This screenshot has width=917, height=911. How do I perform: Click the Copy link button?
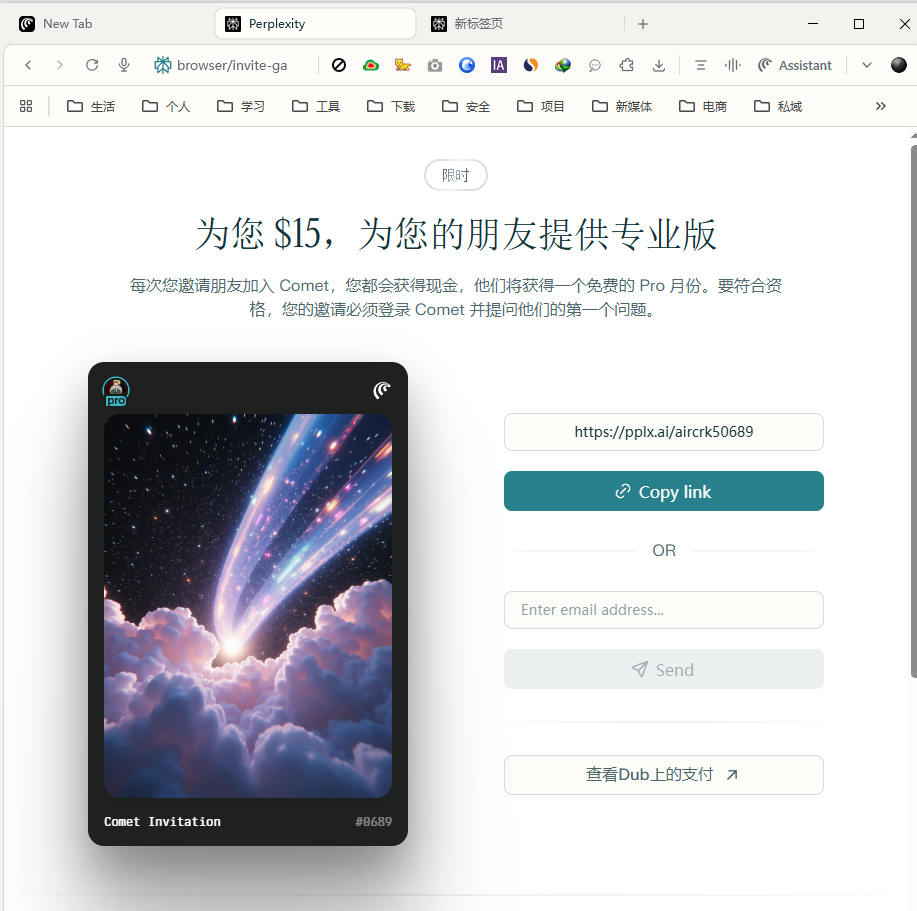tap(663, 491)
